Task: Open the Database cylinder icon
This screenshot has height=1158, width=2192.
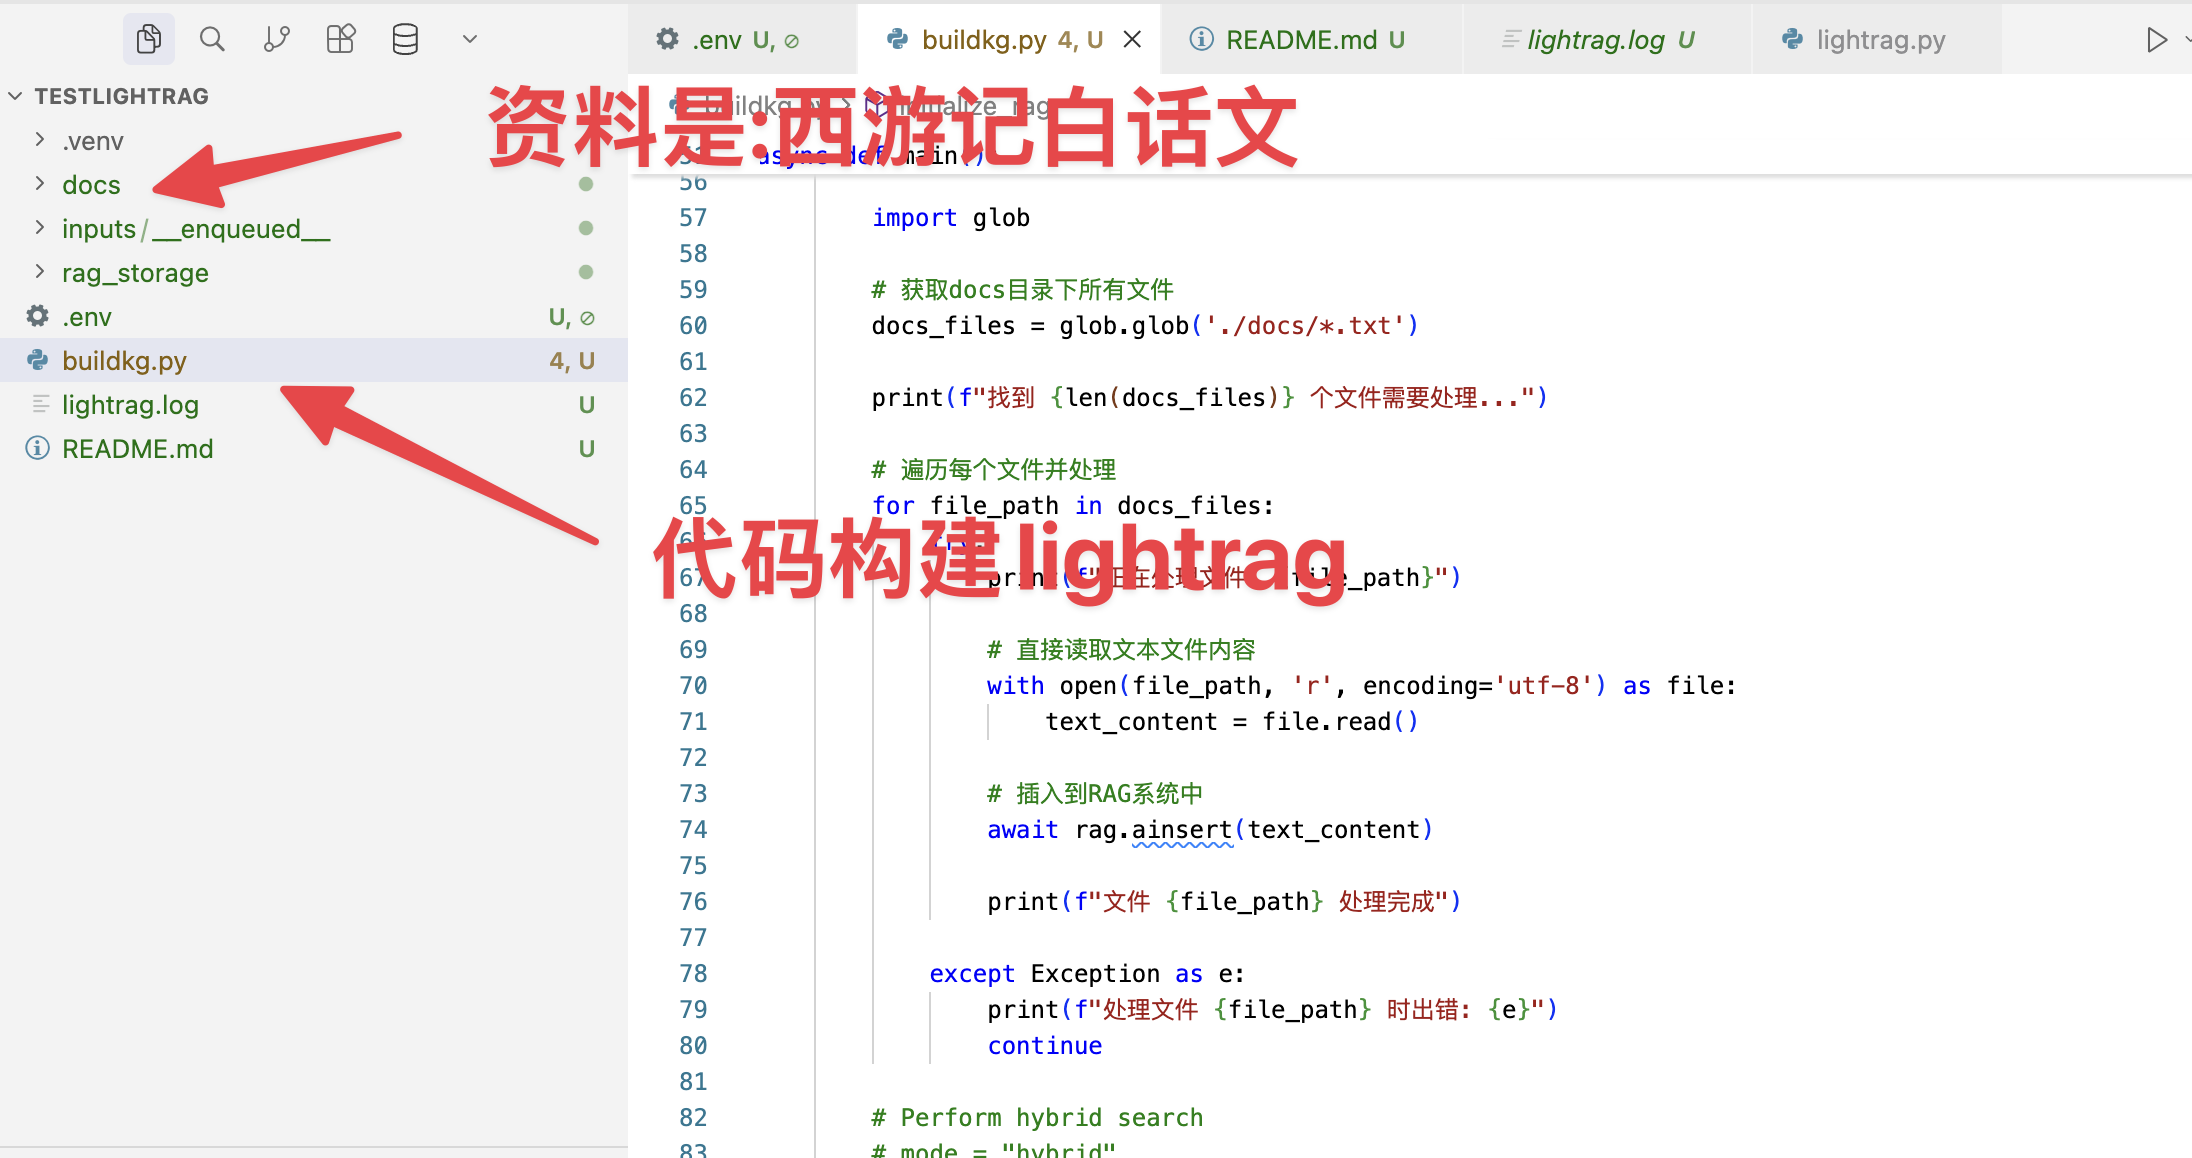Action: click(405, 39)
